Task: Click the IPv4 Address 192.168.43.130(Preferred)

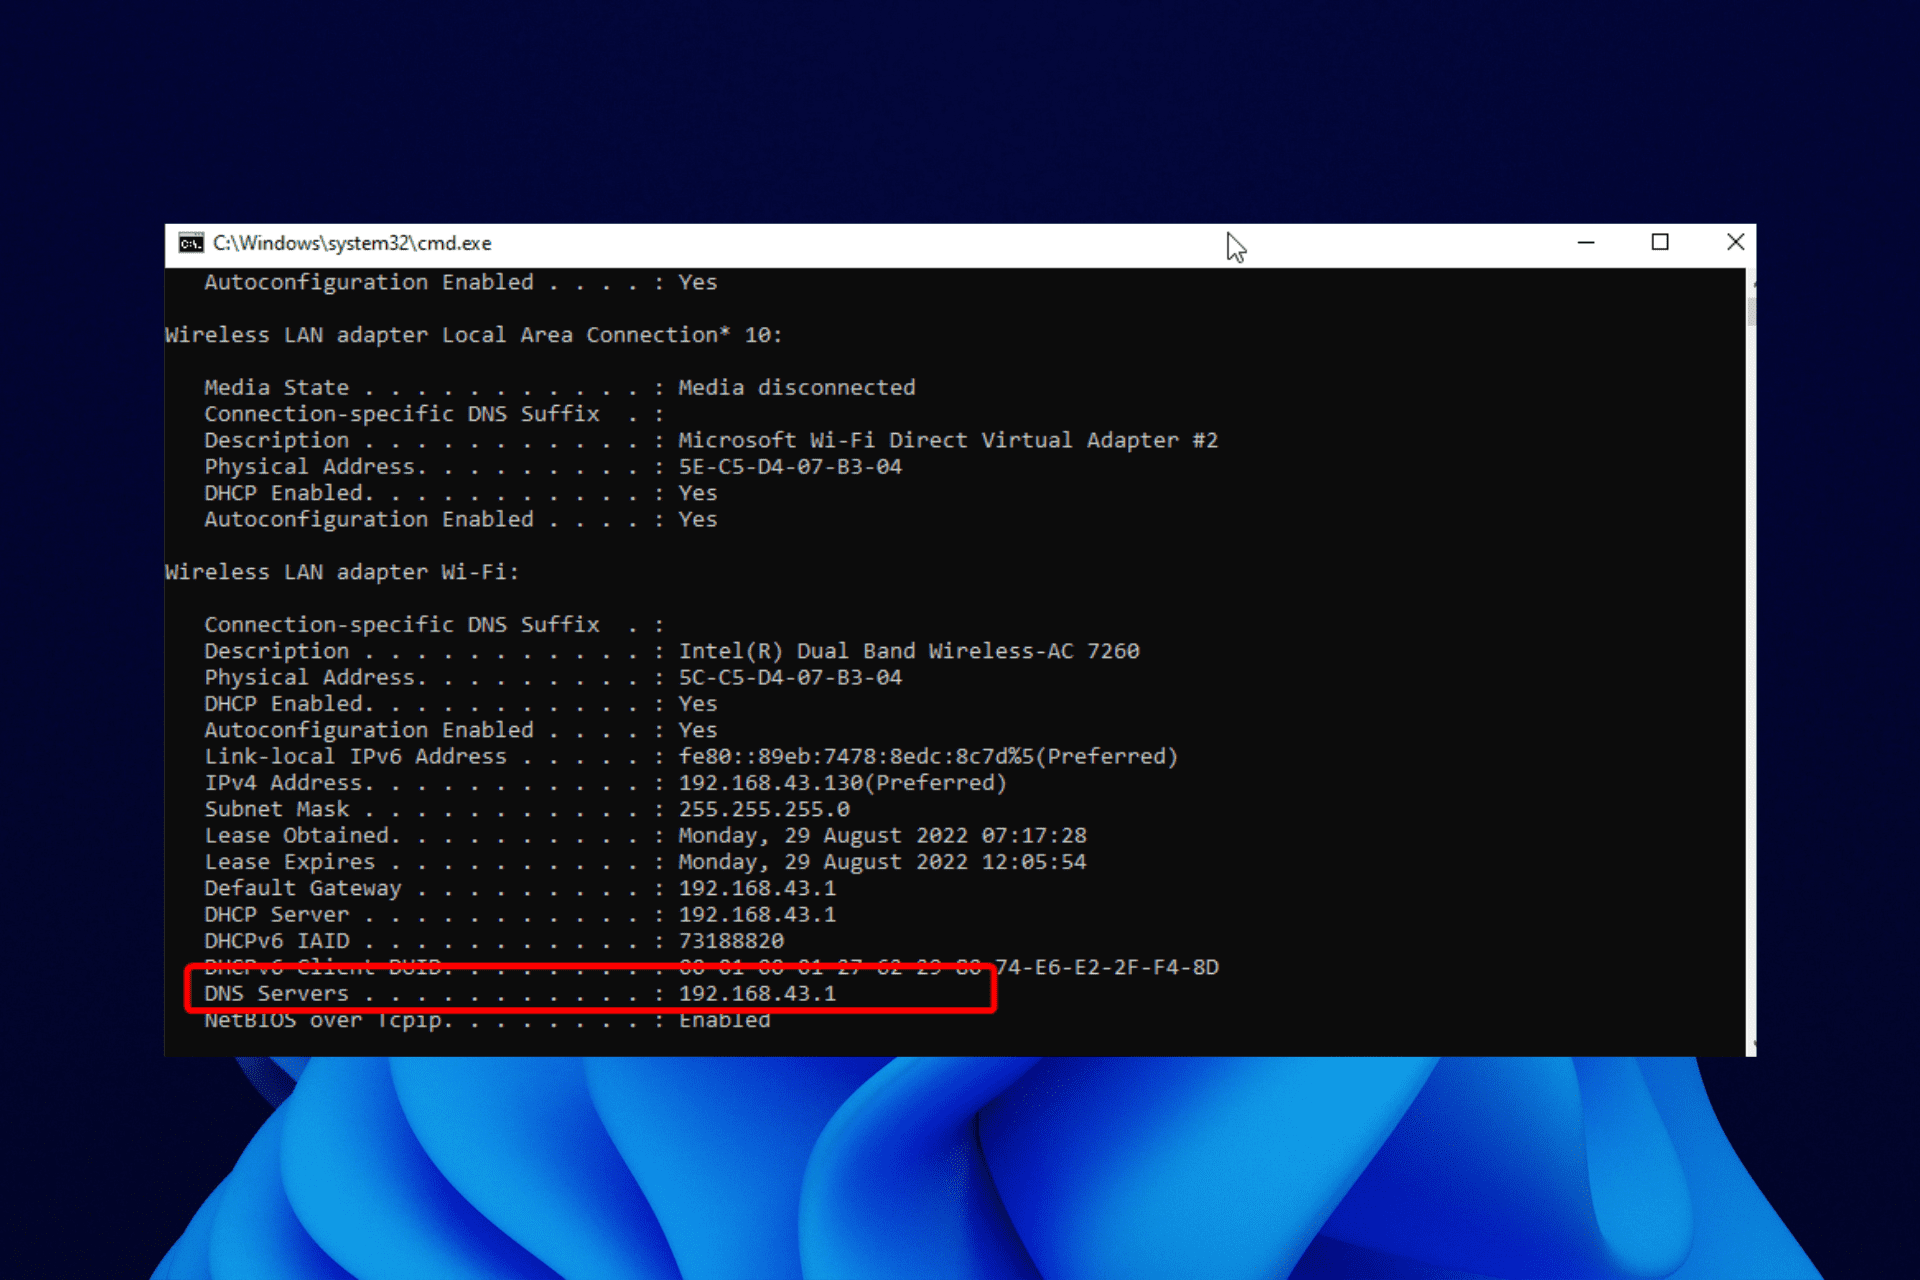Action: (x=842, y=783)
